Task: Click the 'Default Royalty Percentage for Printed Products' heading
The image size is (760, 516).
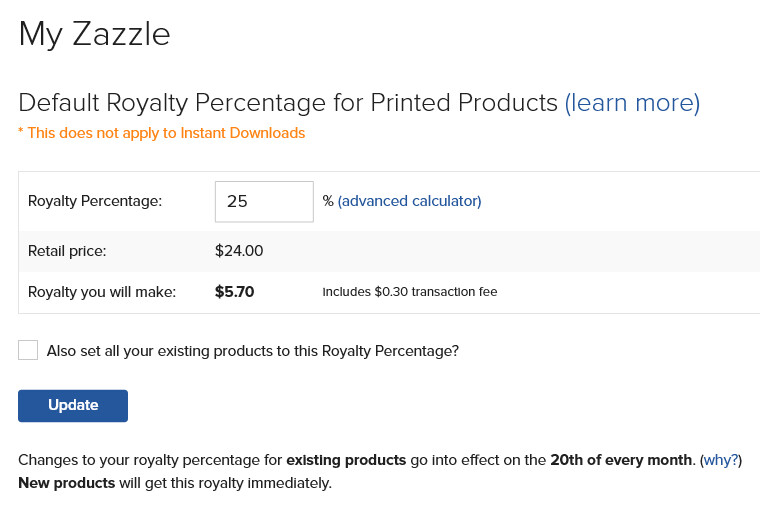Action: (x=288, y=103)
